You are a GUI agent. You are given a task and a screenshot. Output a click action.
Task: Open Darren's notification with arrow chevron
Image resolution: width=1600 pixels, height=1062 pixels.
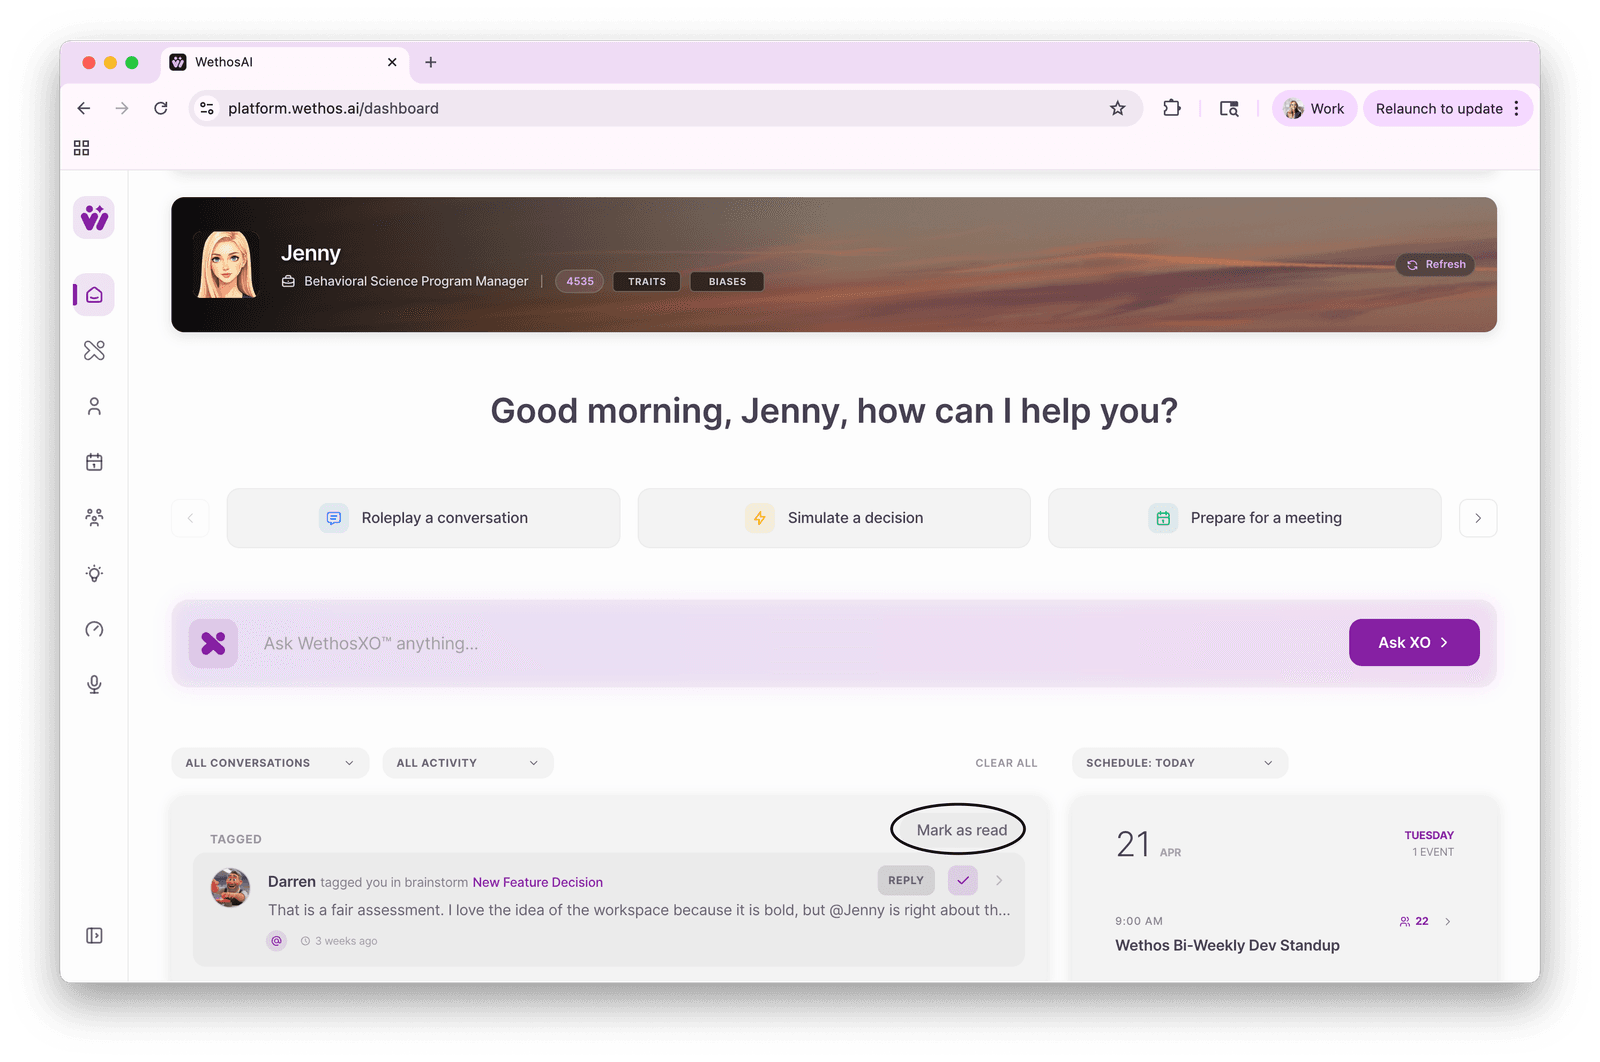pyautogui.click(x=999, y=880)
